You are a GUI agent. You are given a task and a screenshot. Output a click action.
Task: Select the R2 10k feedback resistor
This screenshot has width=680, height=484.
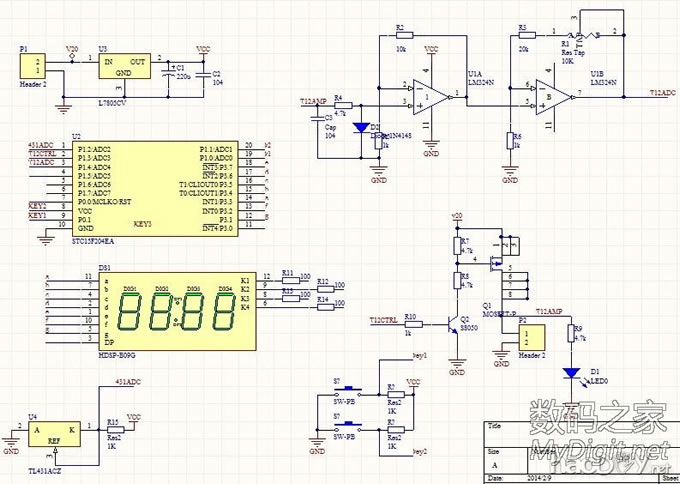[x=401, y=36]
